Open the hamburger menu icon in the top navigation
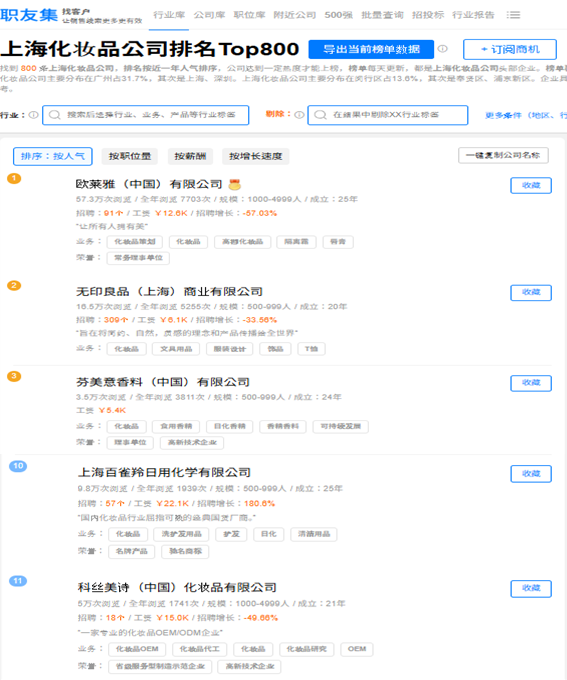The image size is (567, 680). click(513, 15)
